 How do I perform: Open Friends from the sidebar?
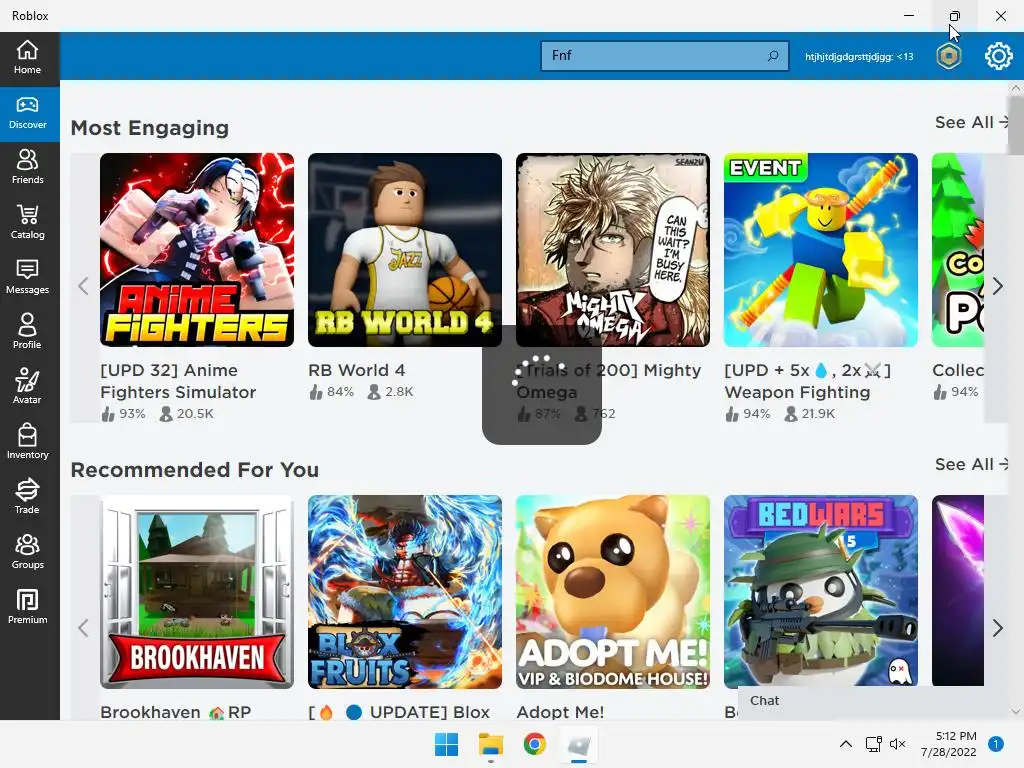point(27,168)
